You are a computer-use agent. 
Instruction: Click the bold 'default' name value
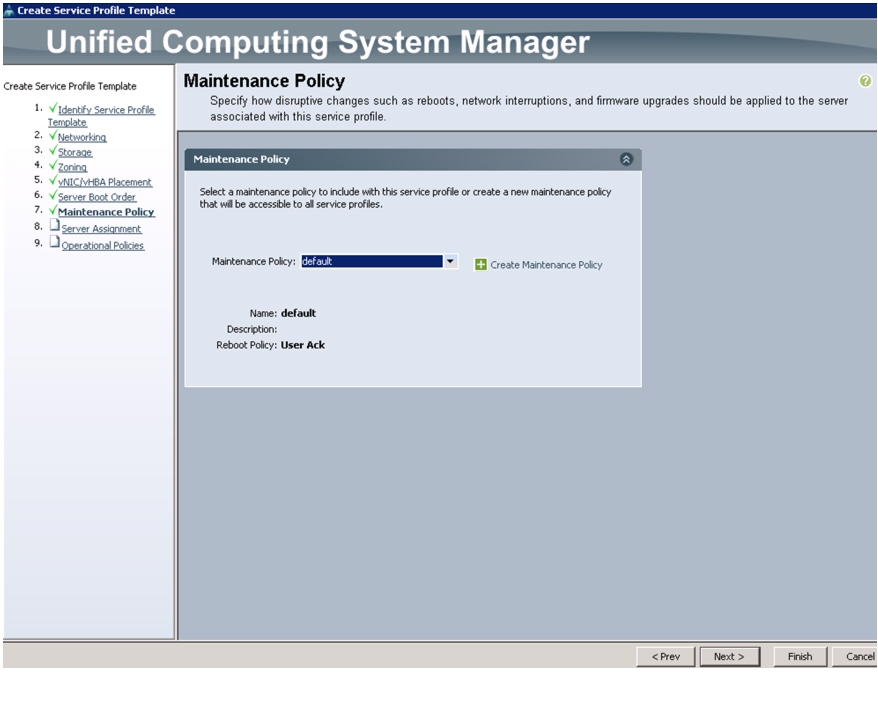pos(298,313)
